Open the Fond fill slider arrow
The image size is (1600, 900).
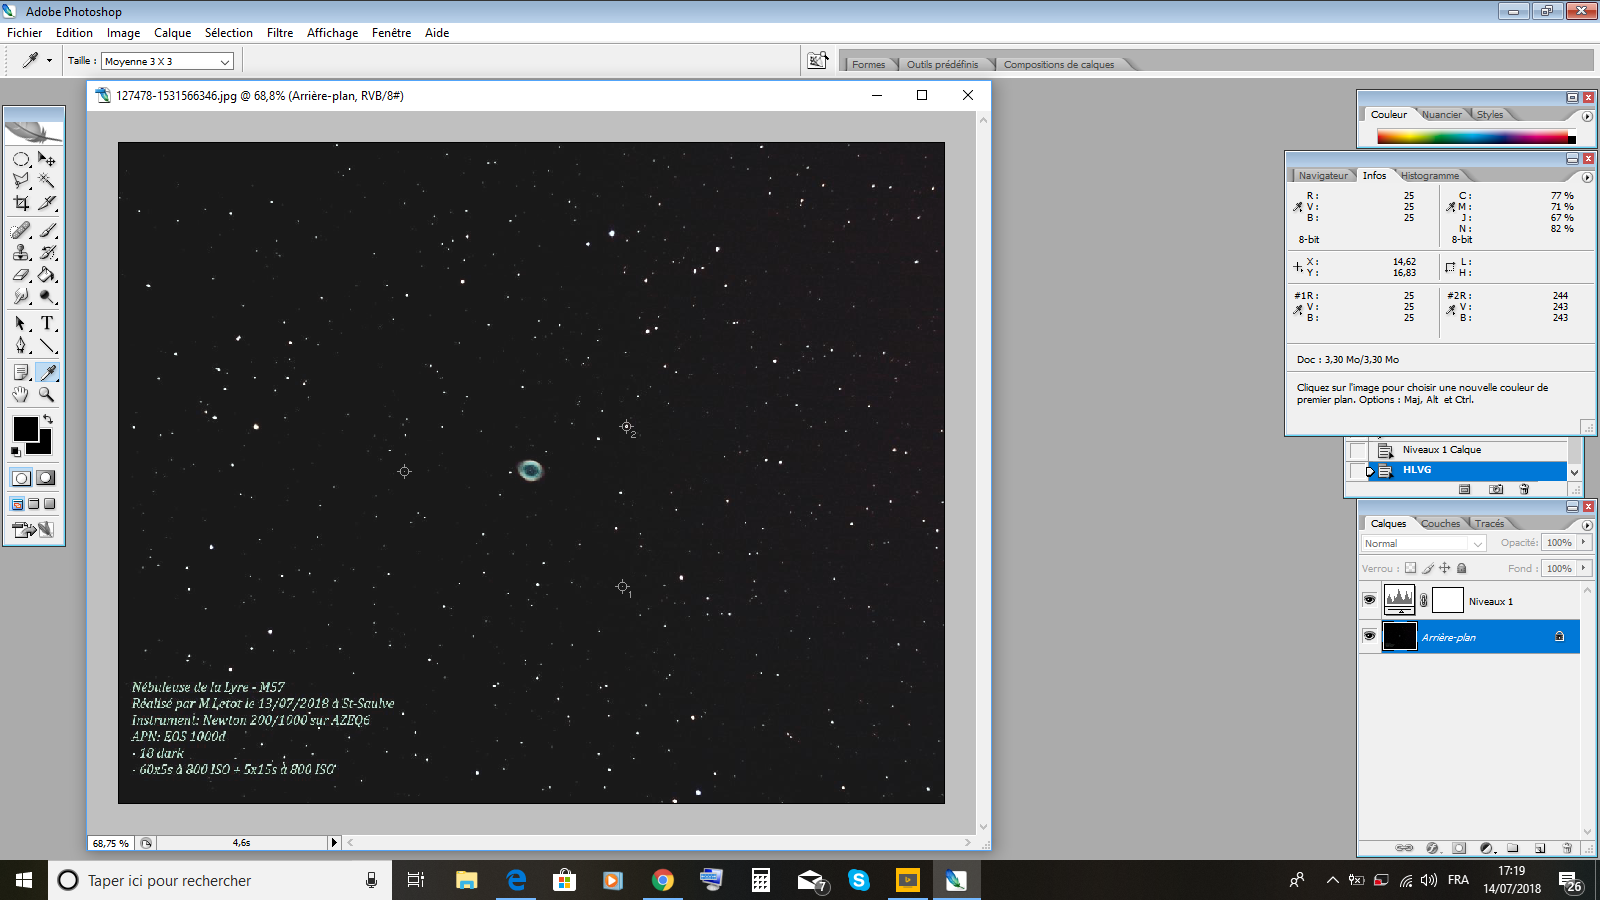[x=1583, y=568]
